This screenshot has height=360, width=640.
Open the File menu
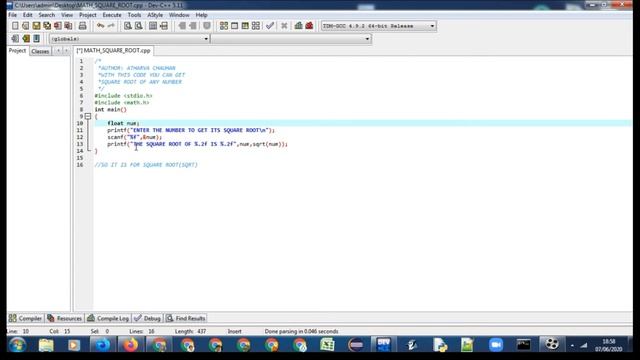pyautogui.click(x=13, y=15)
